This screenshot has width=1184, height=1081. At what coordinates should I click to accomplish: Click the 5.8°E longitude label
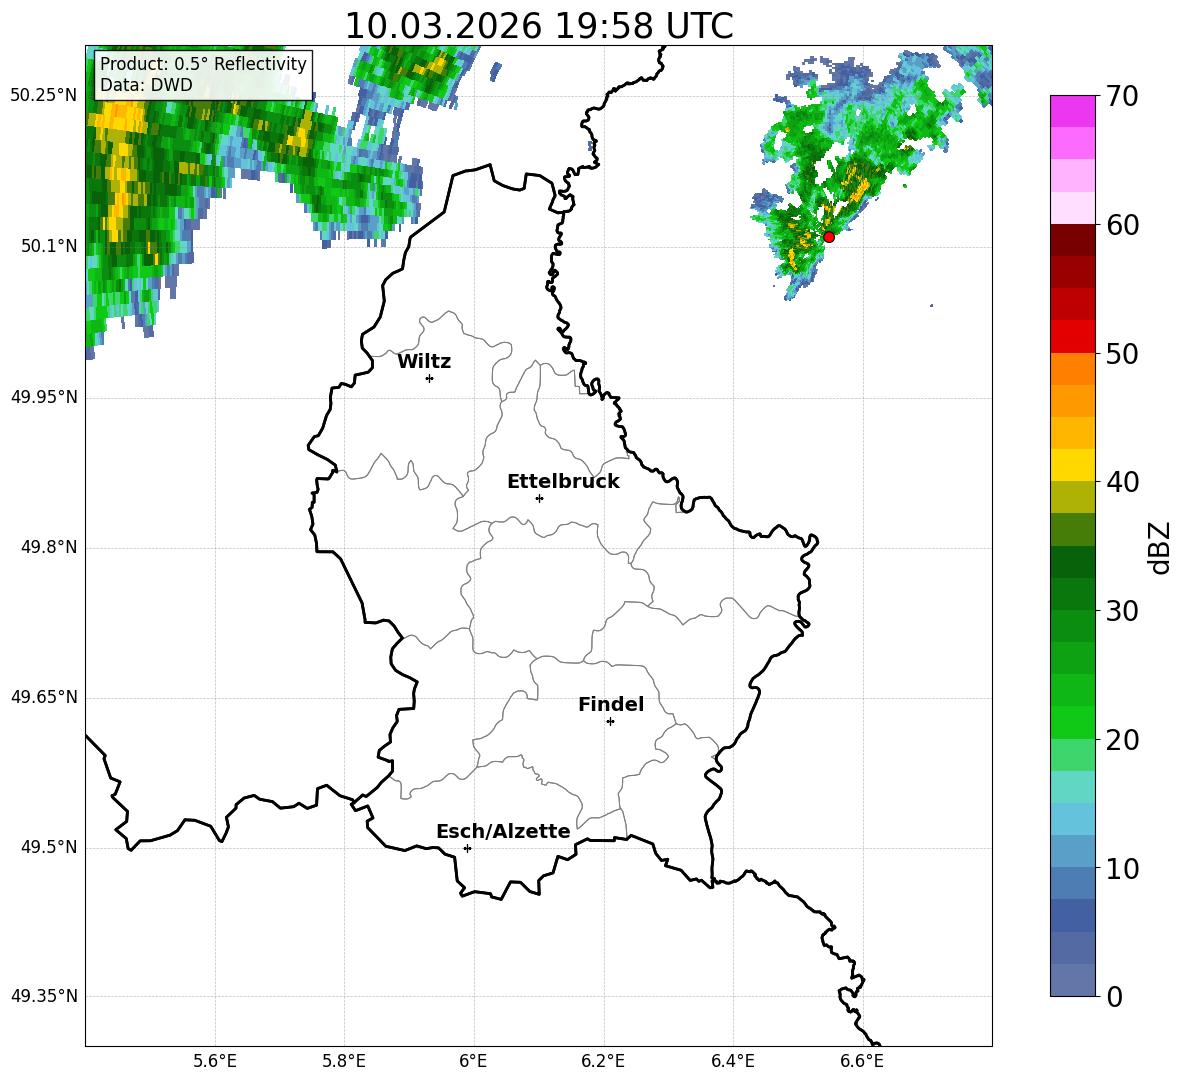pos(344,1061)
